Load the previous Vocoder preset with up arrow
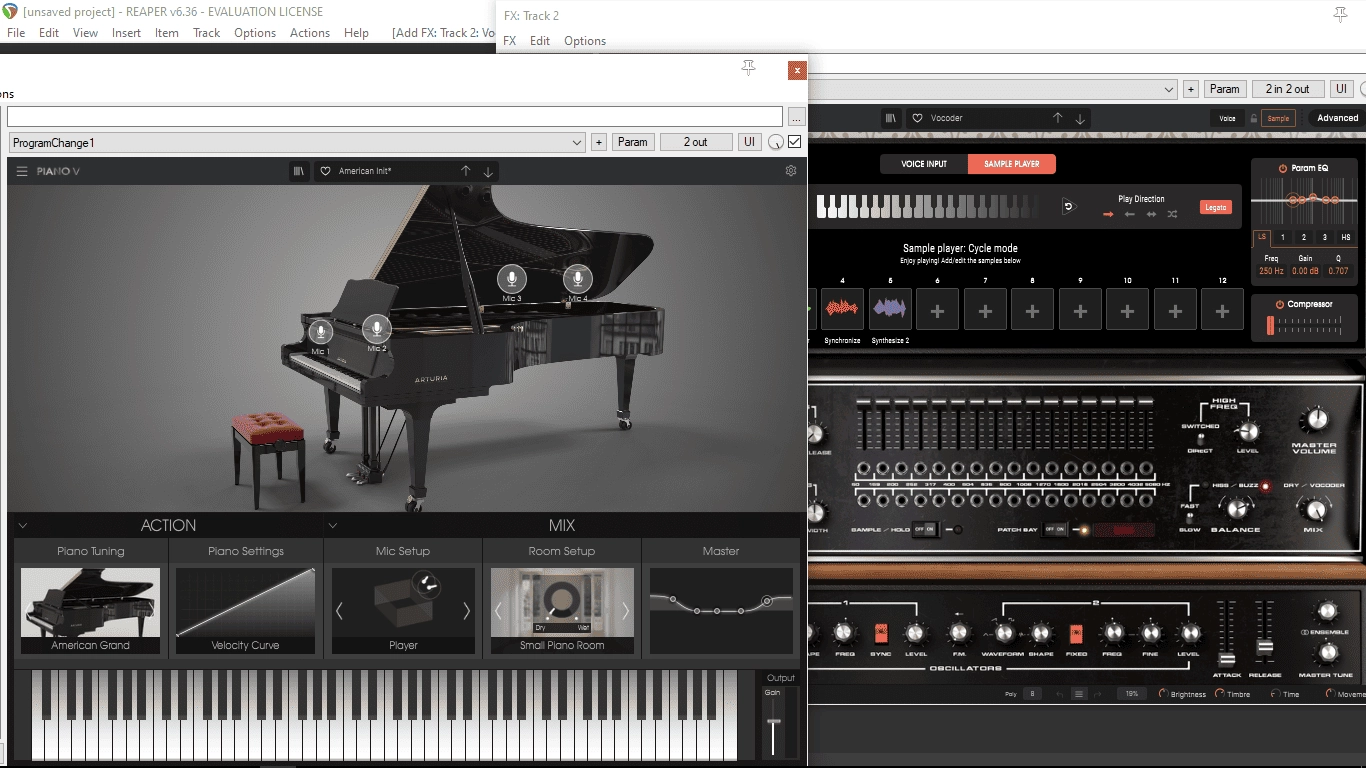 click(1058, 118)
